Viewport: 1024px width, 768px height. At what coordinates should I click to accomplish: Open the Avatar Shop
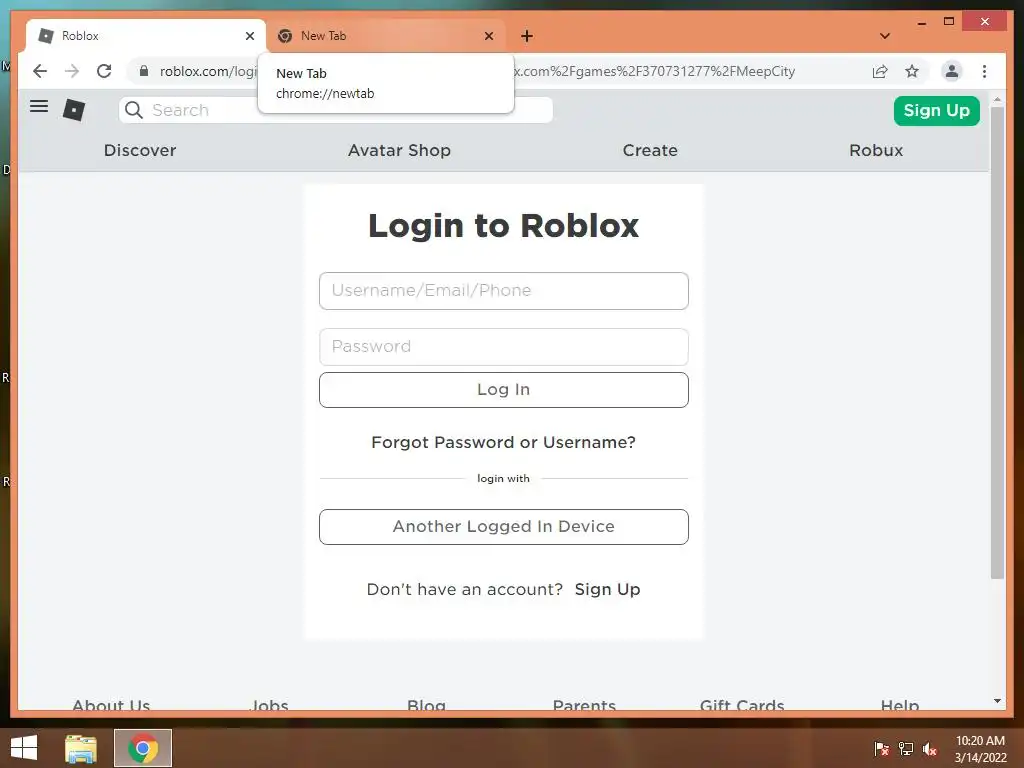coord(399,150)
